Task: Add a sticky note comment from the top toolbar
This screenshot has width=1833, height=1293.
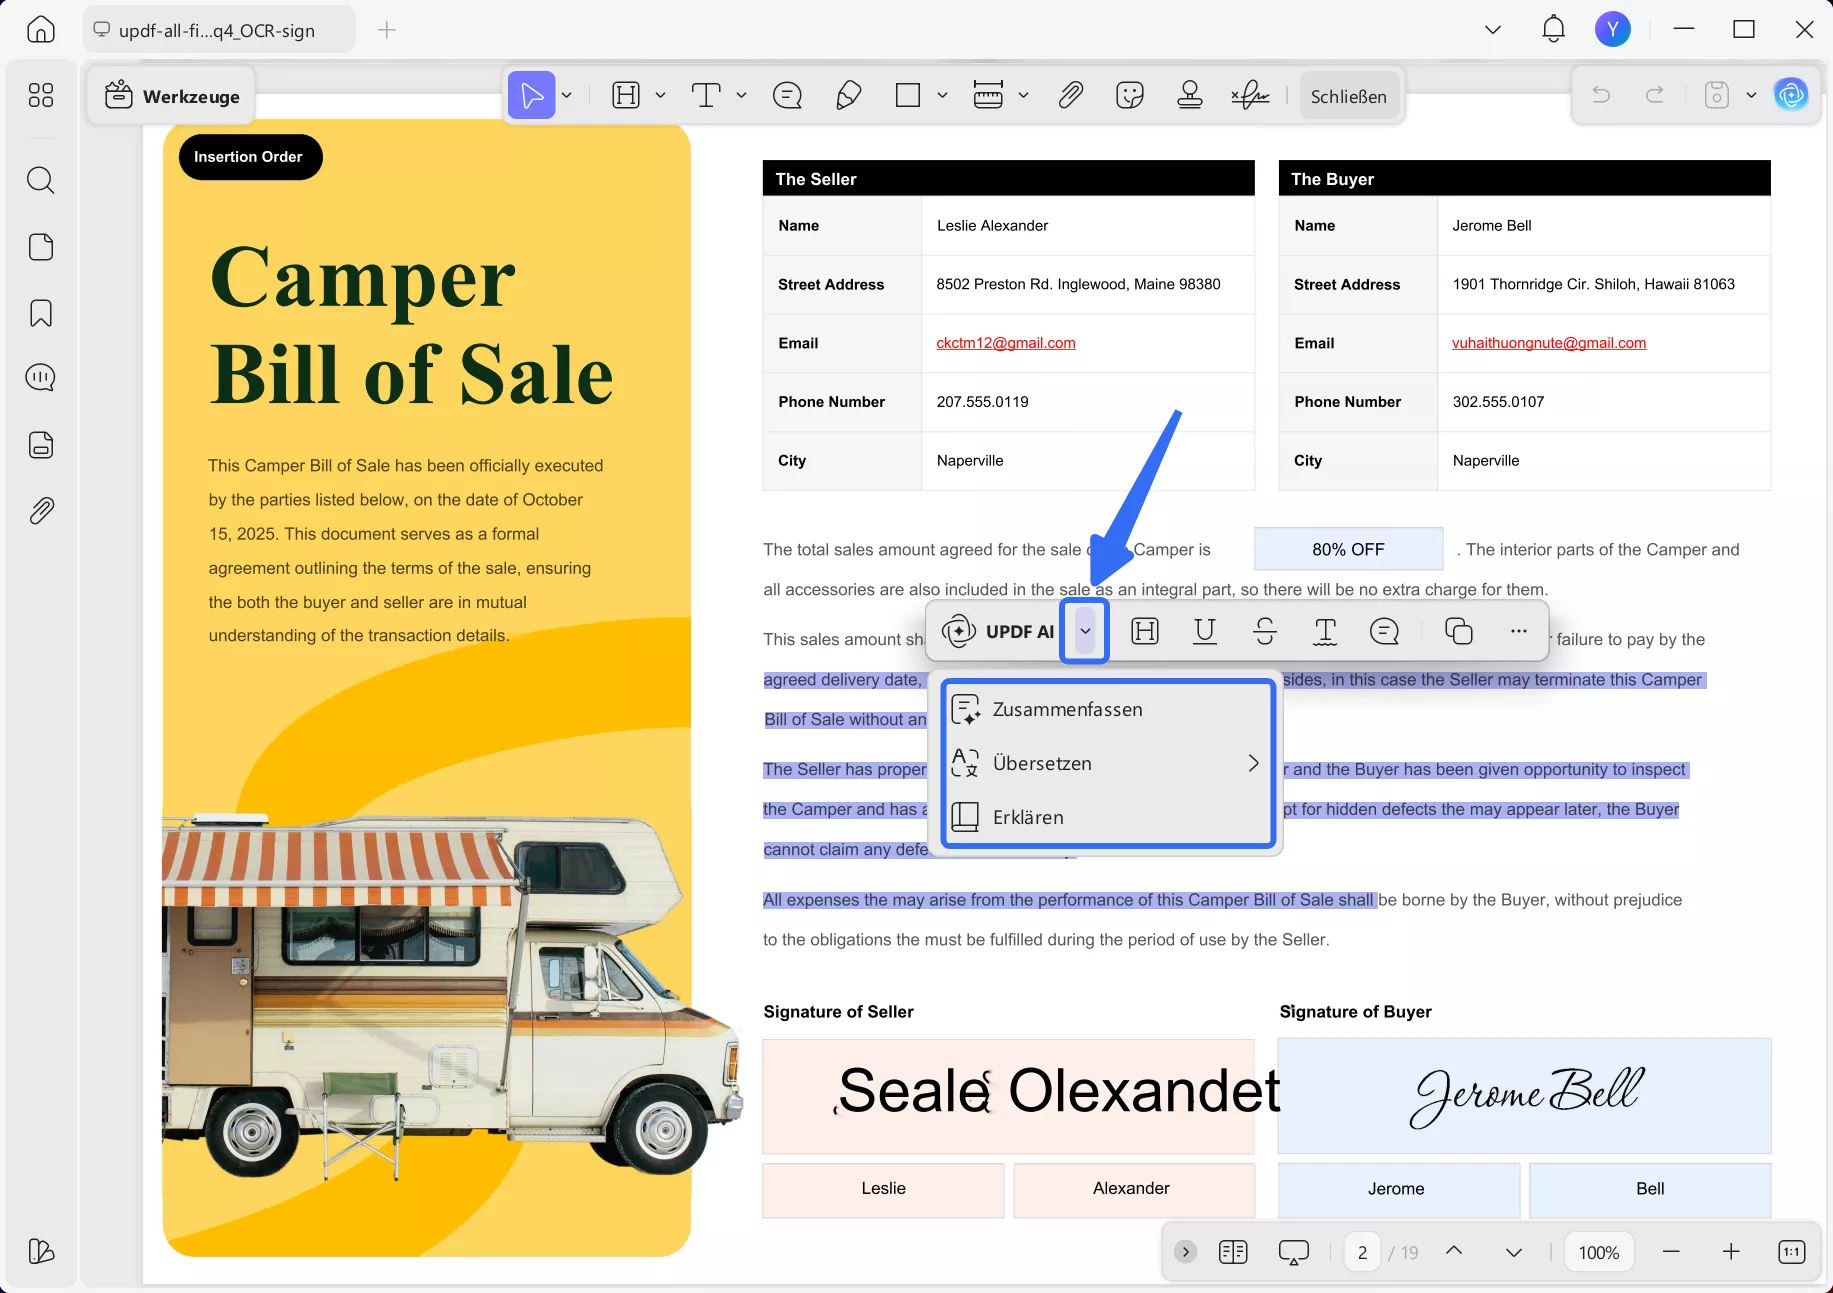Action: (x=788, y=96)
